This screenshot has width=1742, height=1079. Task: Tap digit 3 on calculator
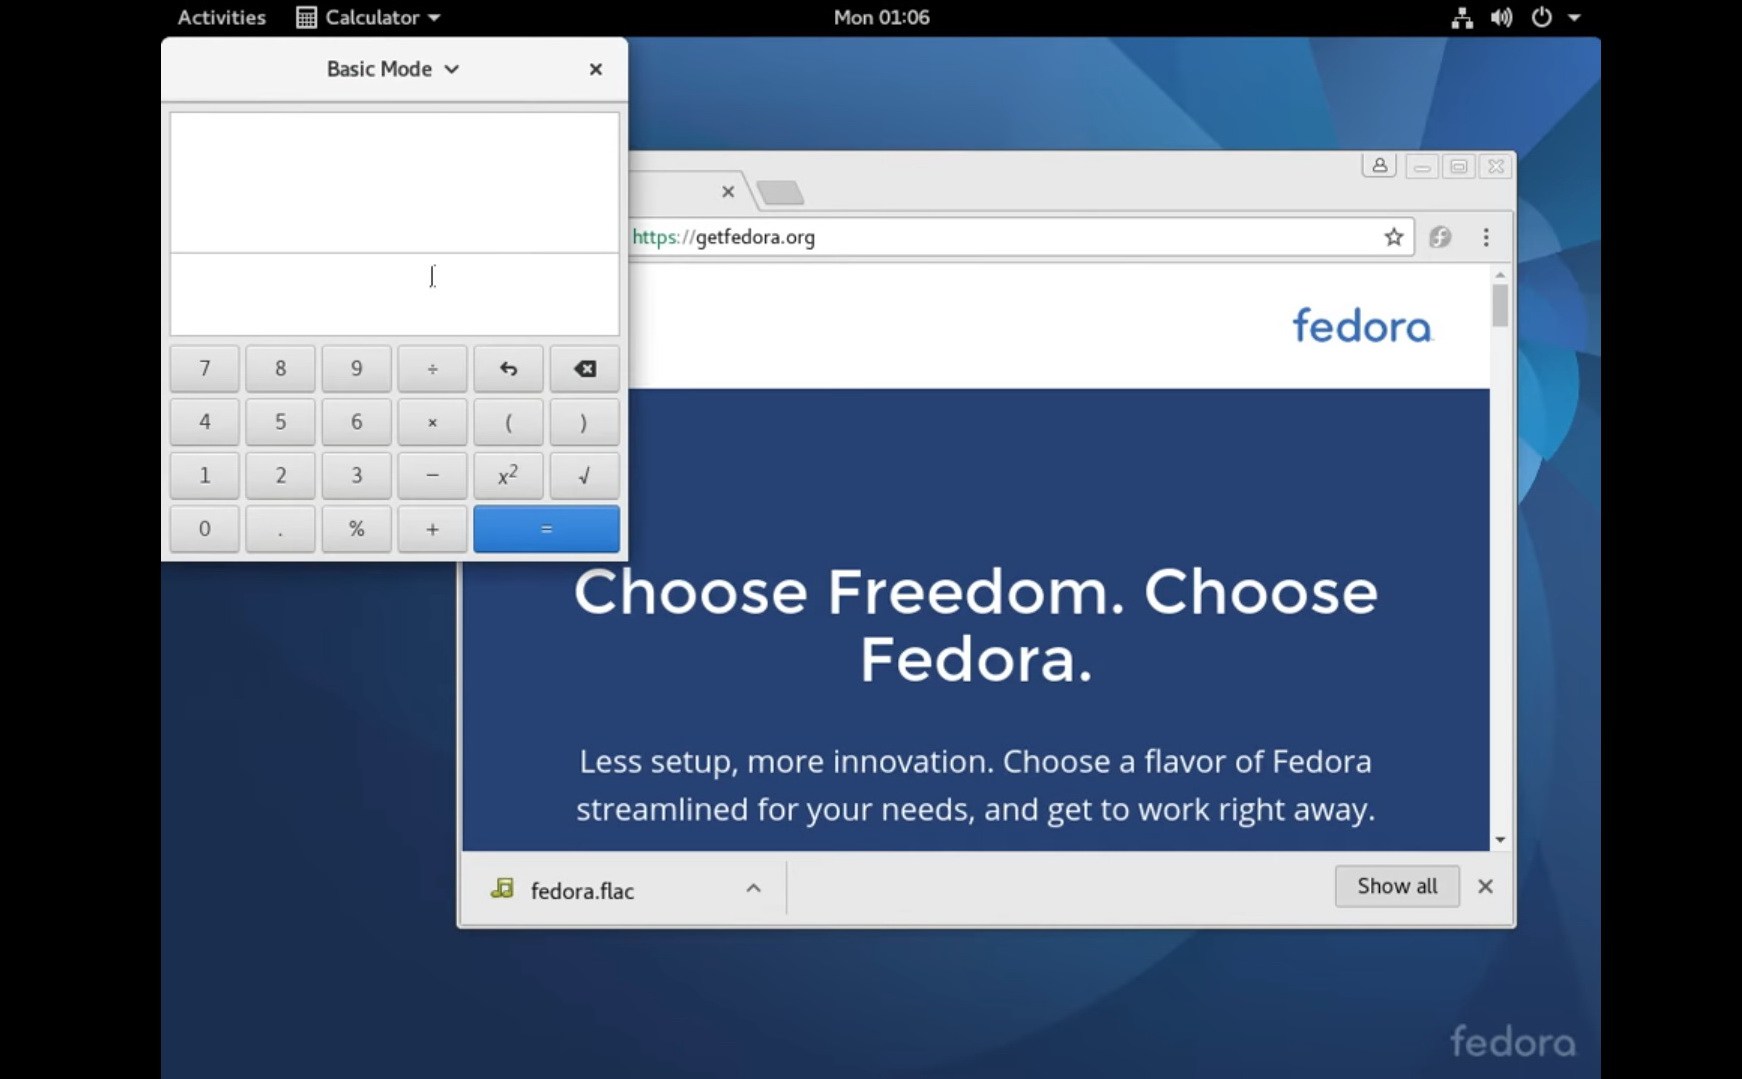(356, 476)
